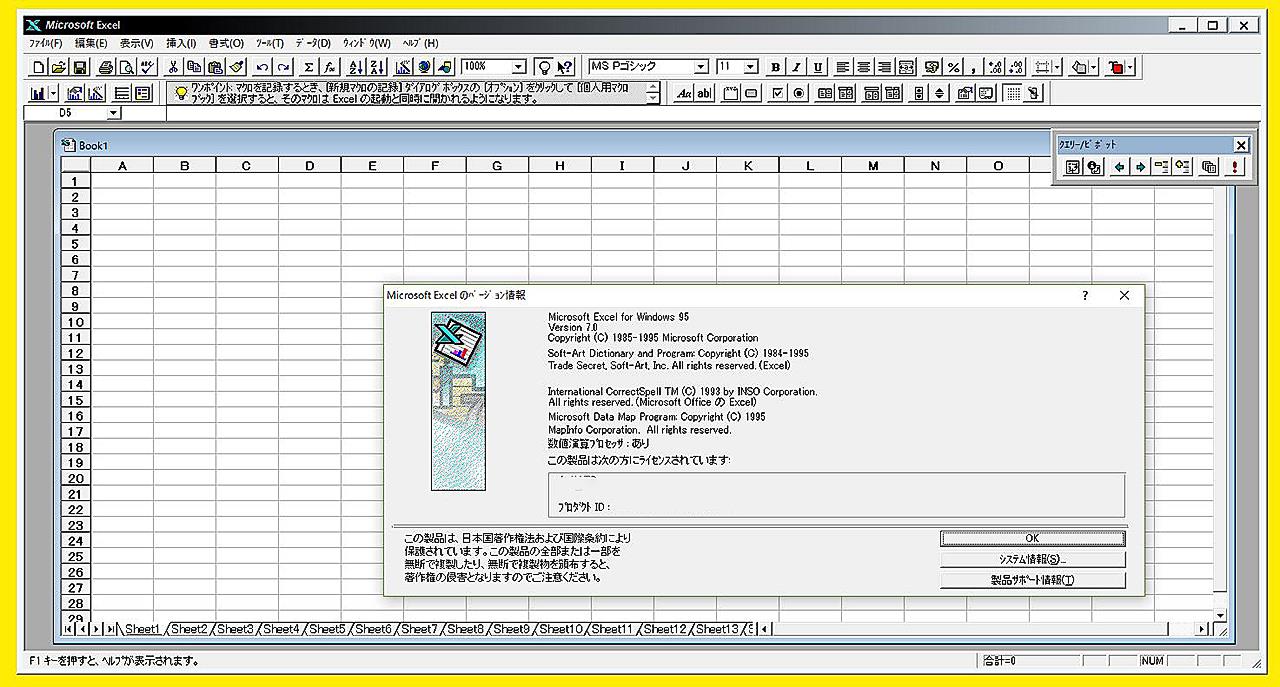Click the システム情報(S)... button
This screenshot has width=1280, height=687.
tap(1032, 559)
